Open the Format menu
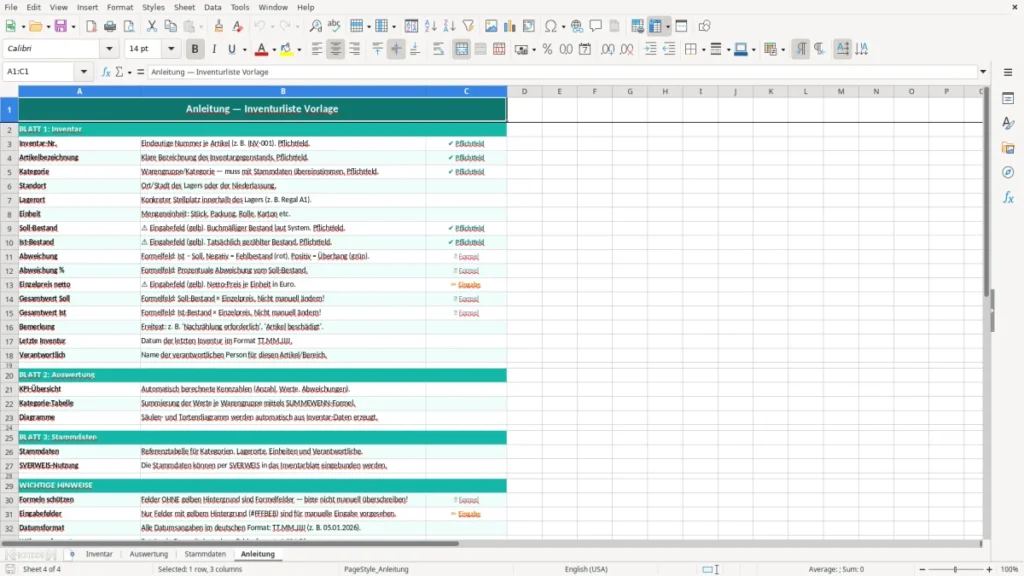This screenshot has height=576, width=1024. coord(120,7)
